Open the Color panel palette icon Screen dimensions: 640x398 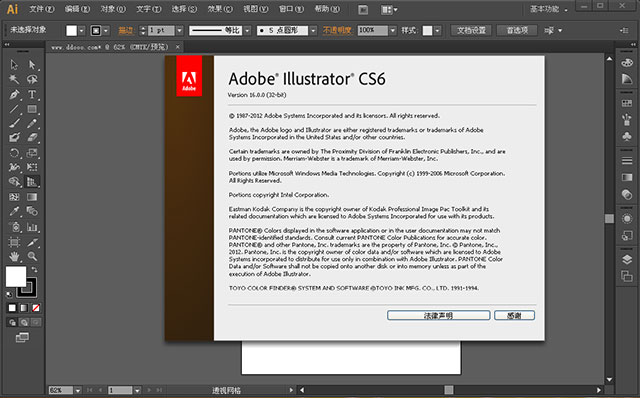click(627, 62)
